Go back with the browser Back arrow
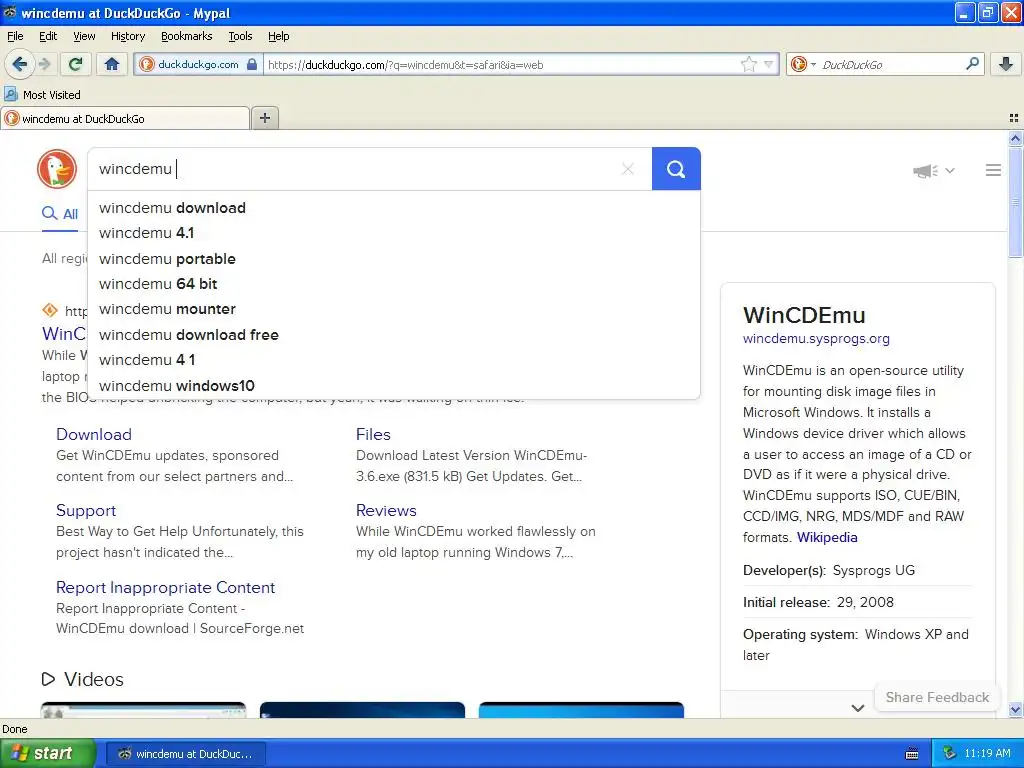 [20, 64]
